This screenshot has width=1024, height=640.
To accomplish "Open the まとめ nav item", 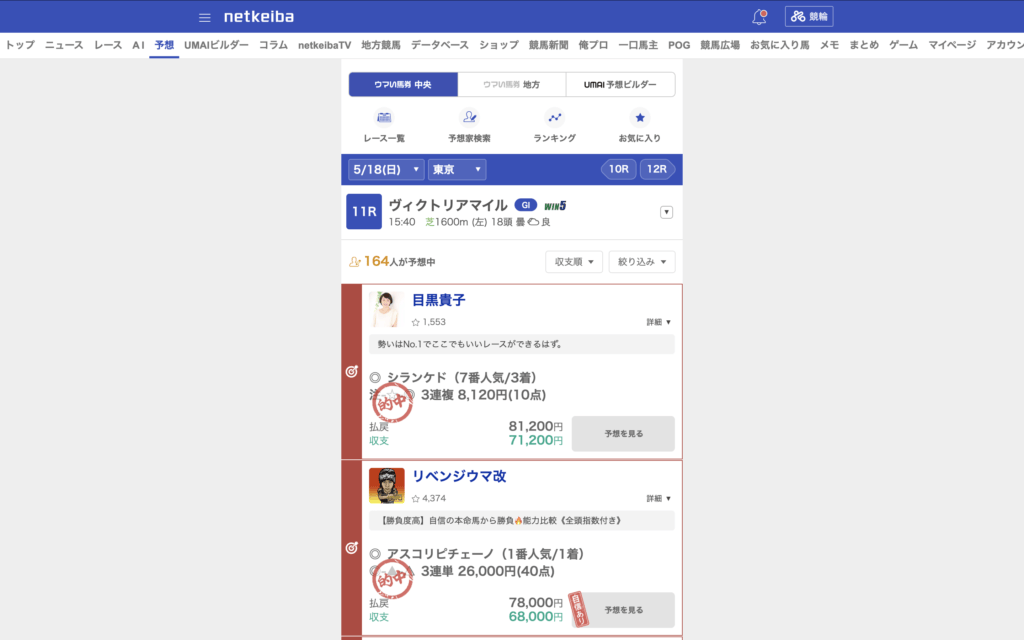I will point(864,45).
